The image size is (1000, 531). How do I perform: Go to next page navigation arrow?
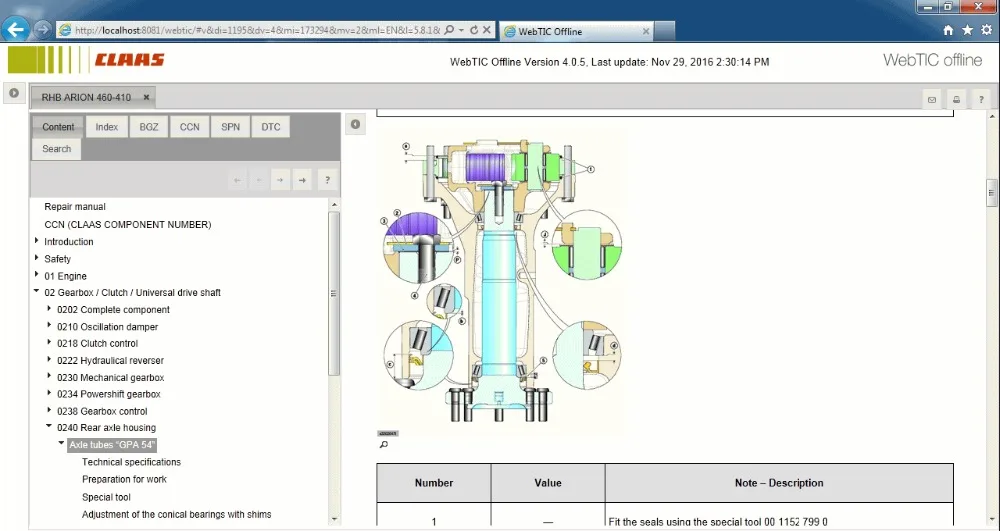click(281, 180)
